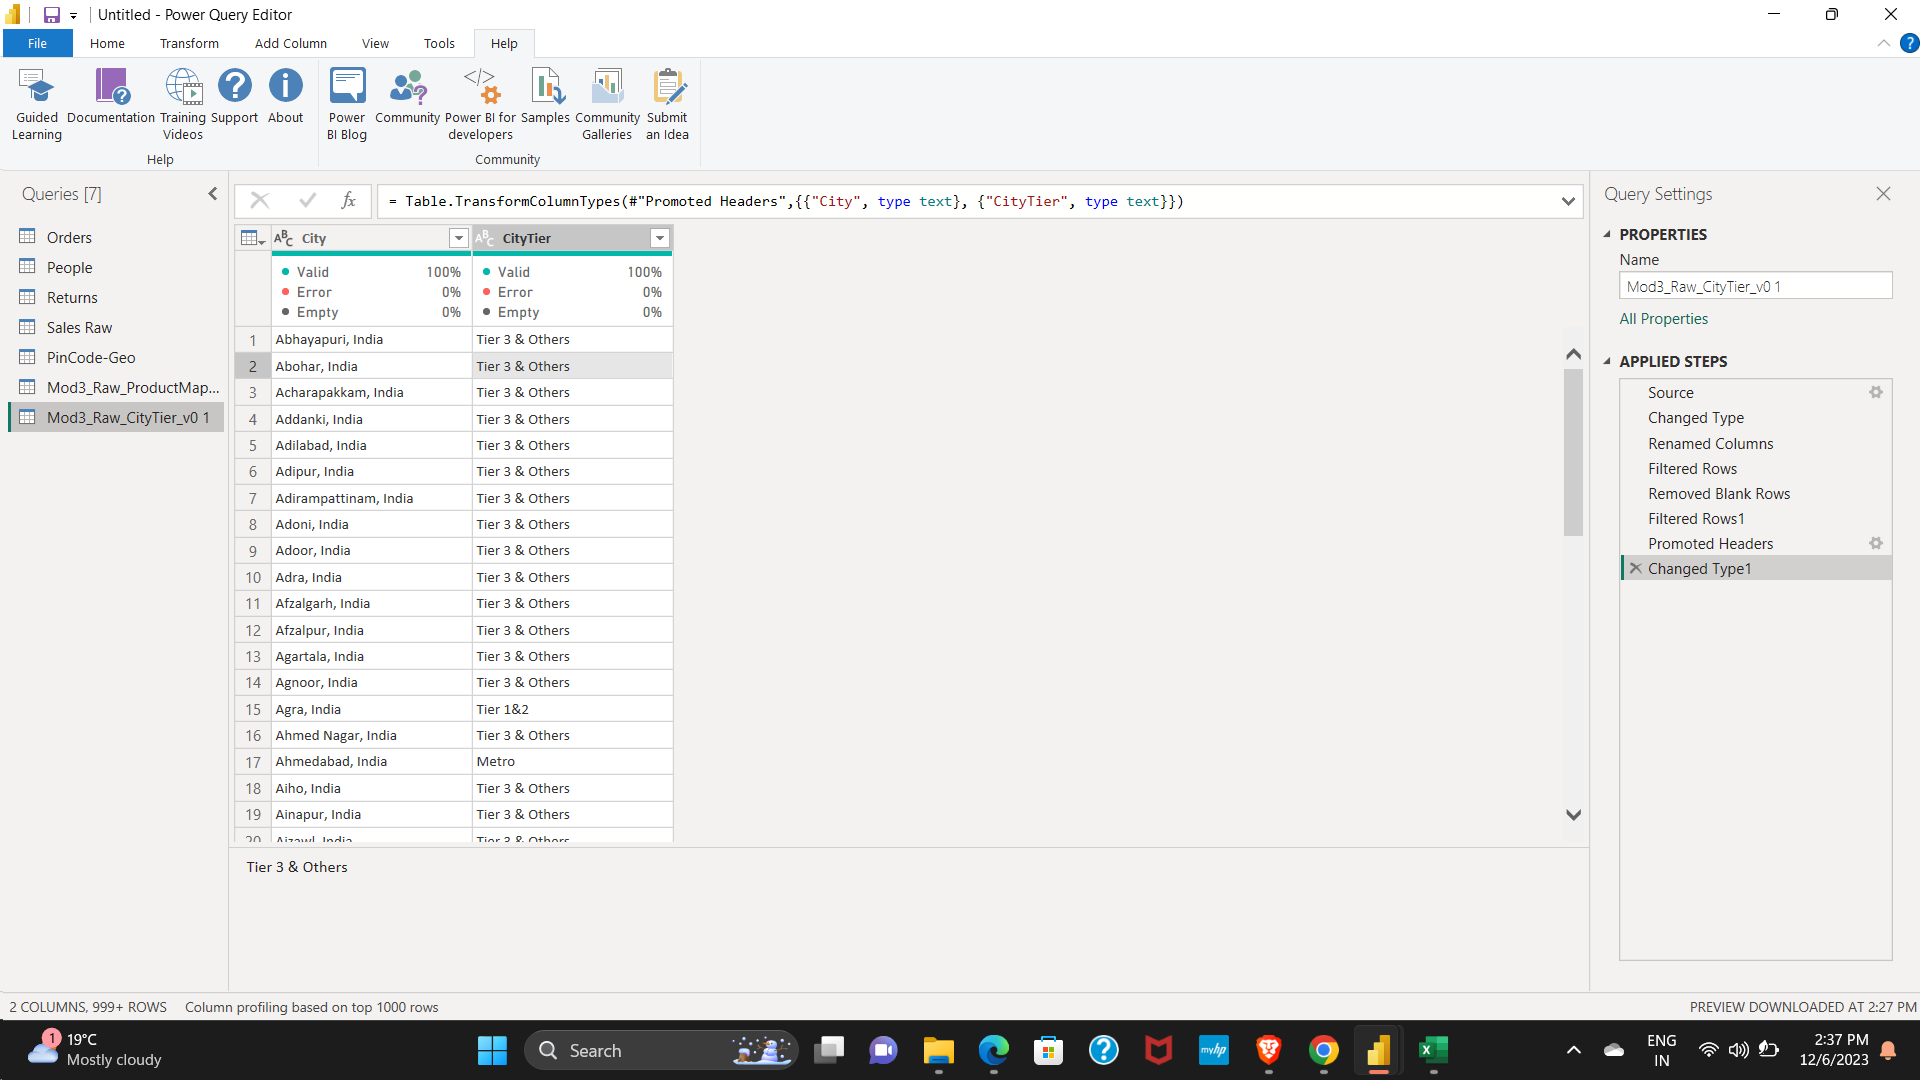The width and height of the screenshot is (1920, 1080).
Task: Open CityTier column filter dropdown
Action: [659, 238]
